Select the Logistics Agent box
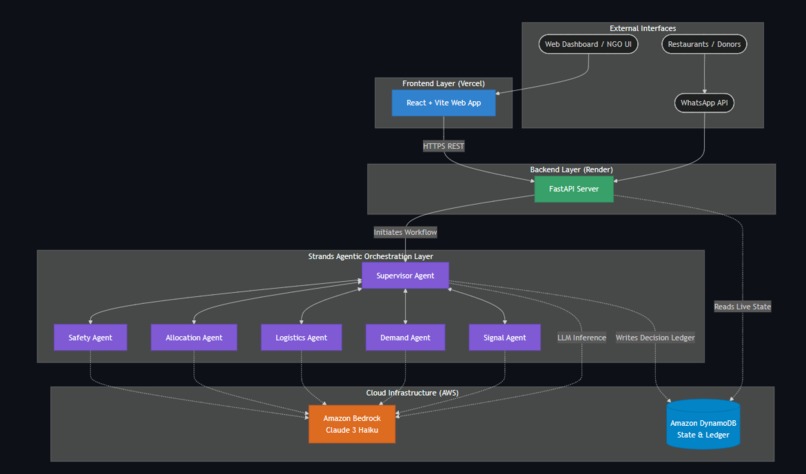 pos(301,338)
